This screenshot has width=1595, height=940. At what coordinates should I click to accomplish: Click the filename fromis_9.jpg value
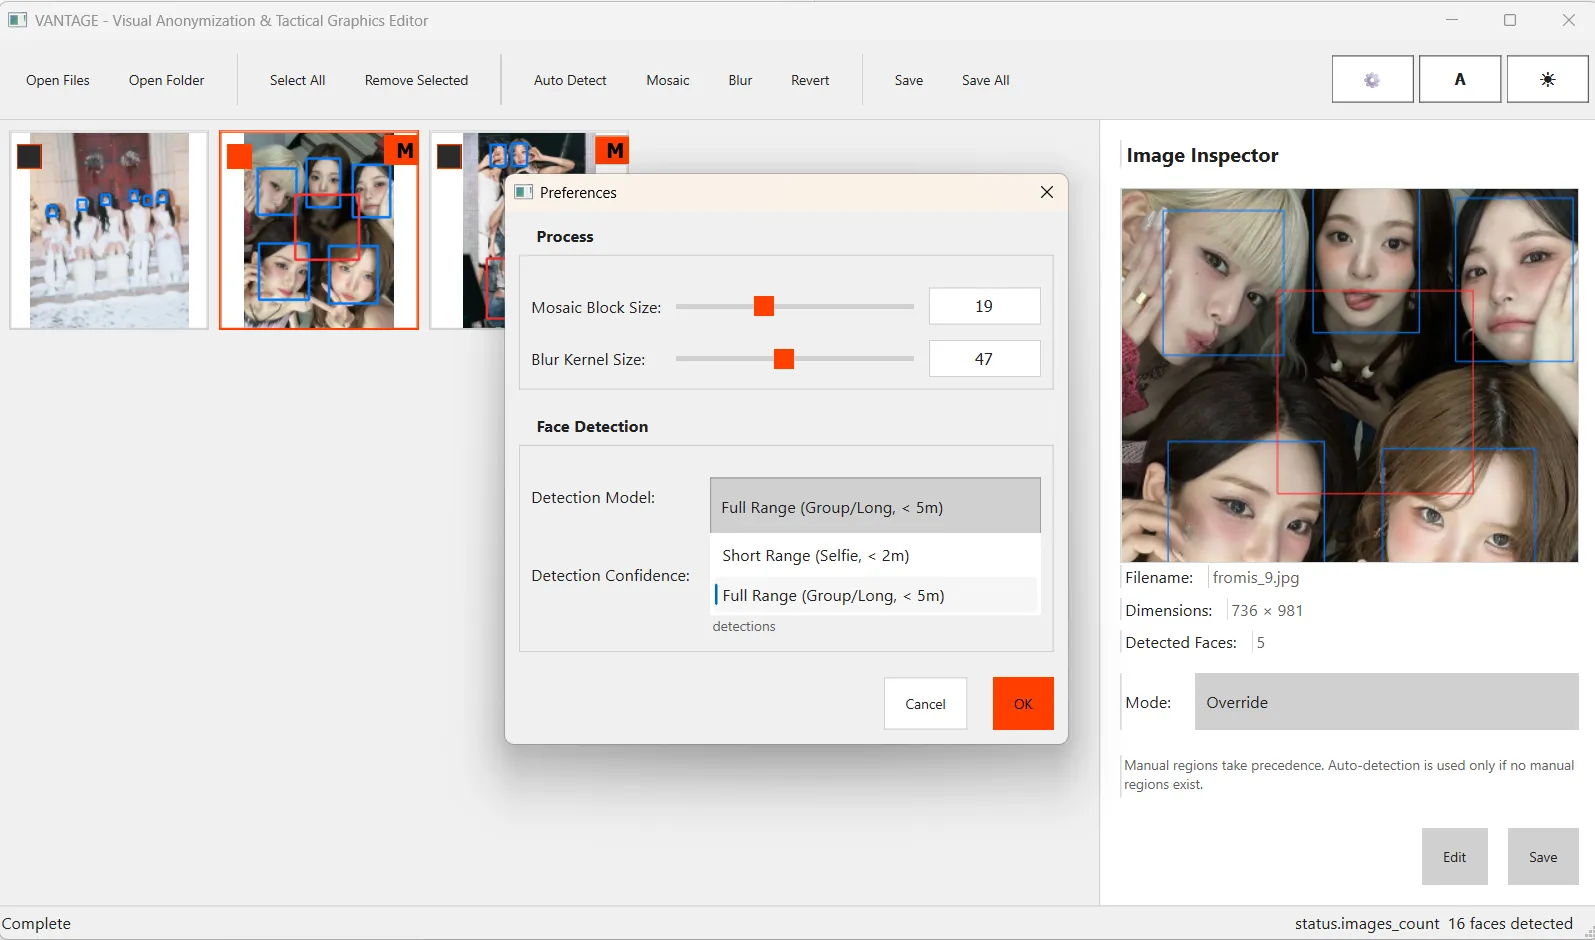pos(1255,577)
